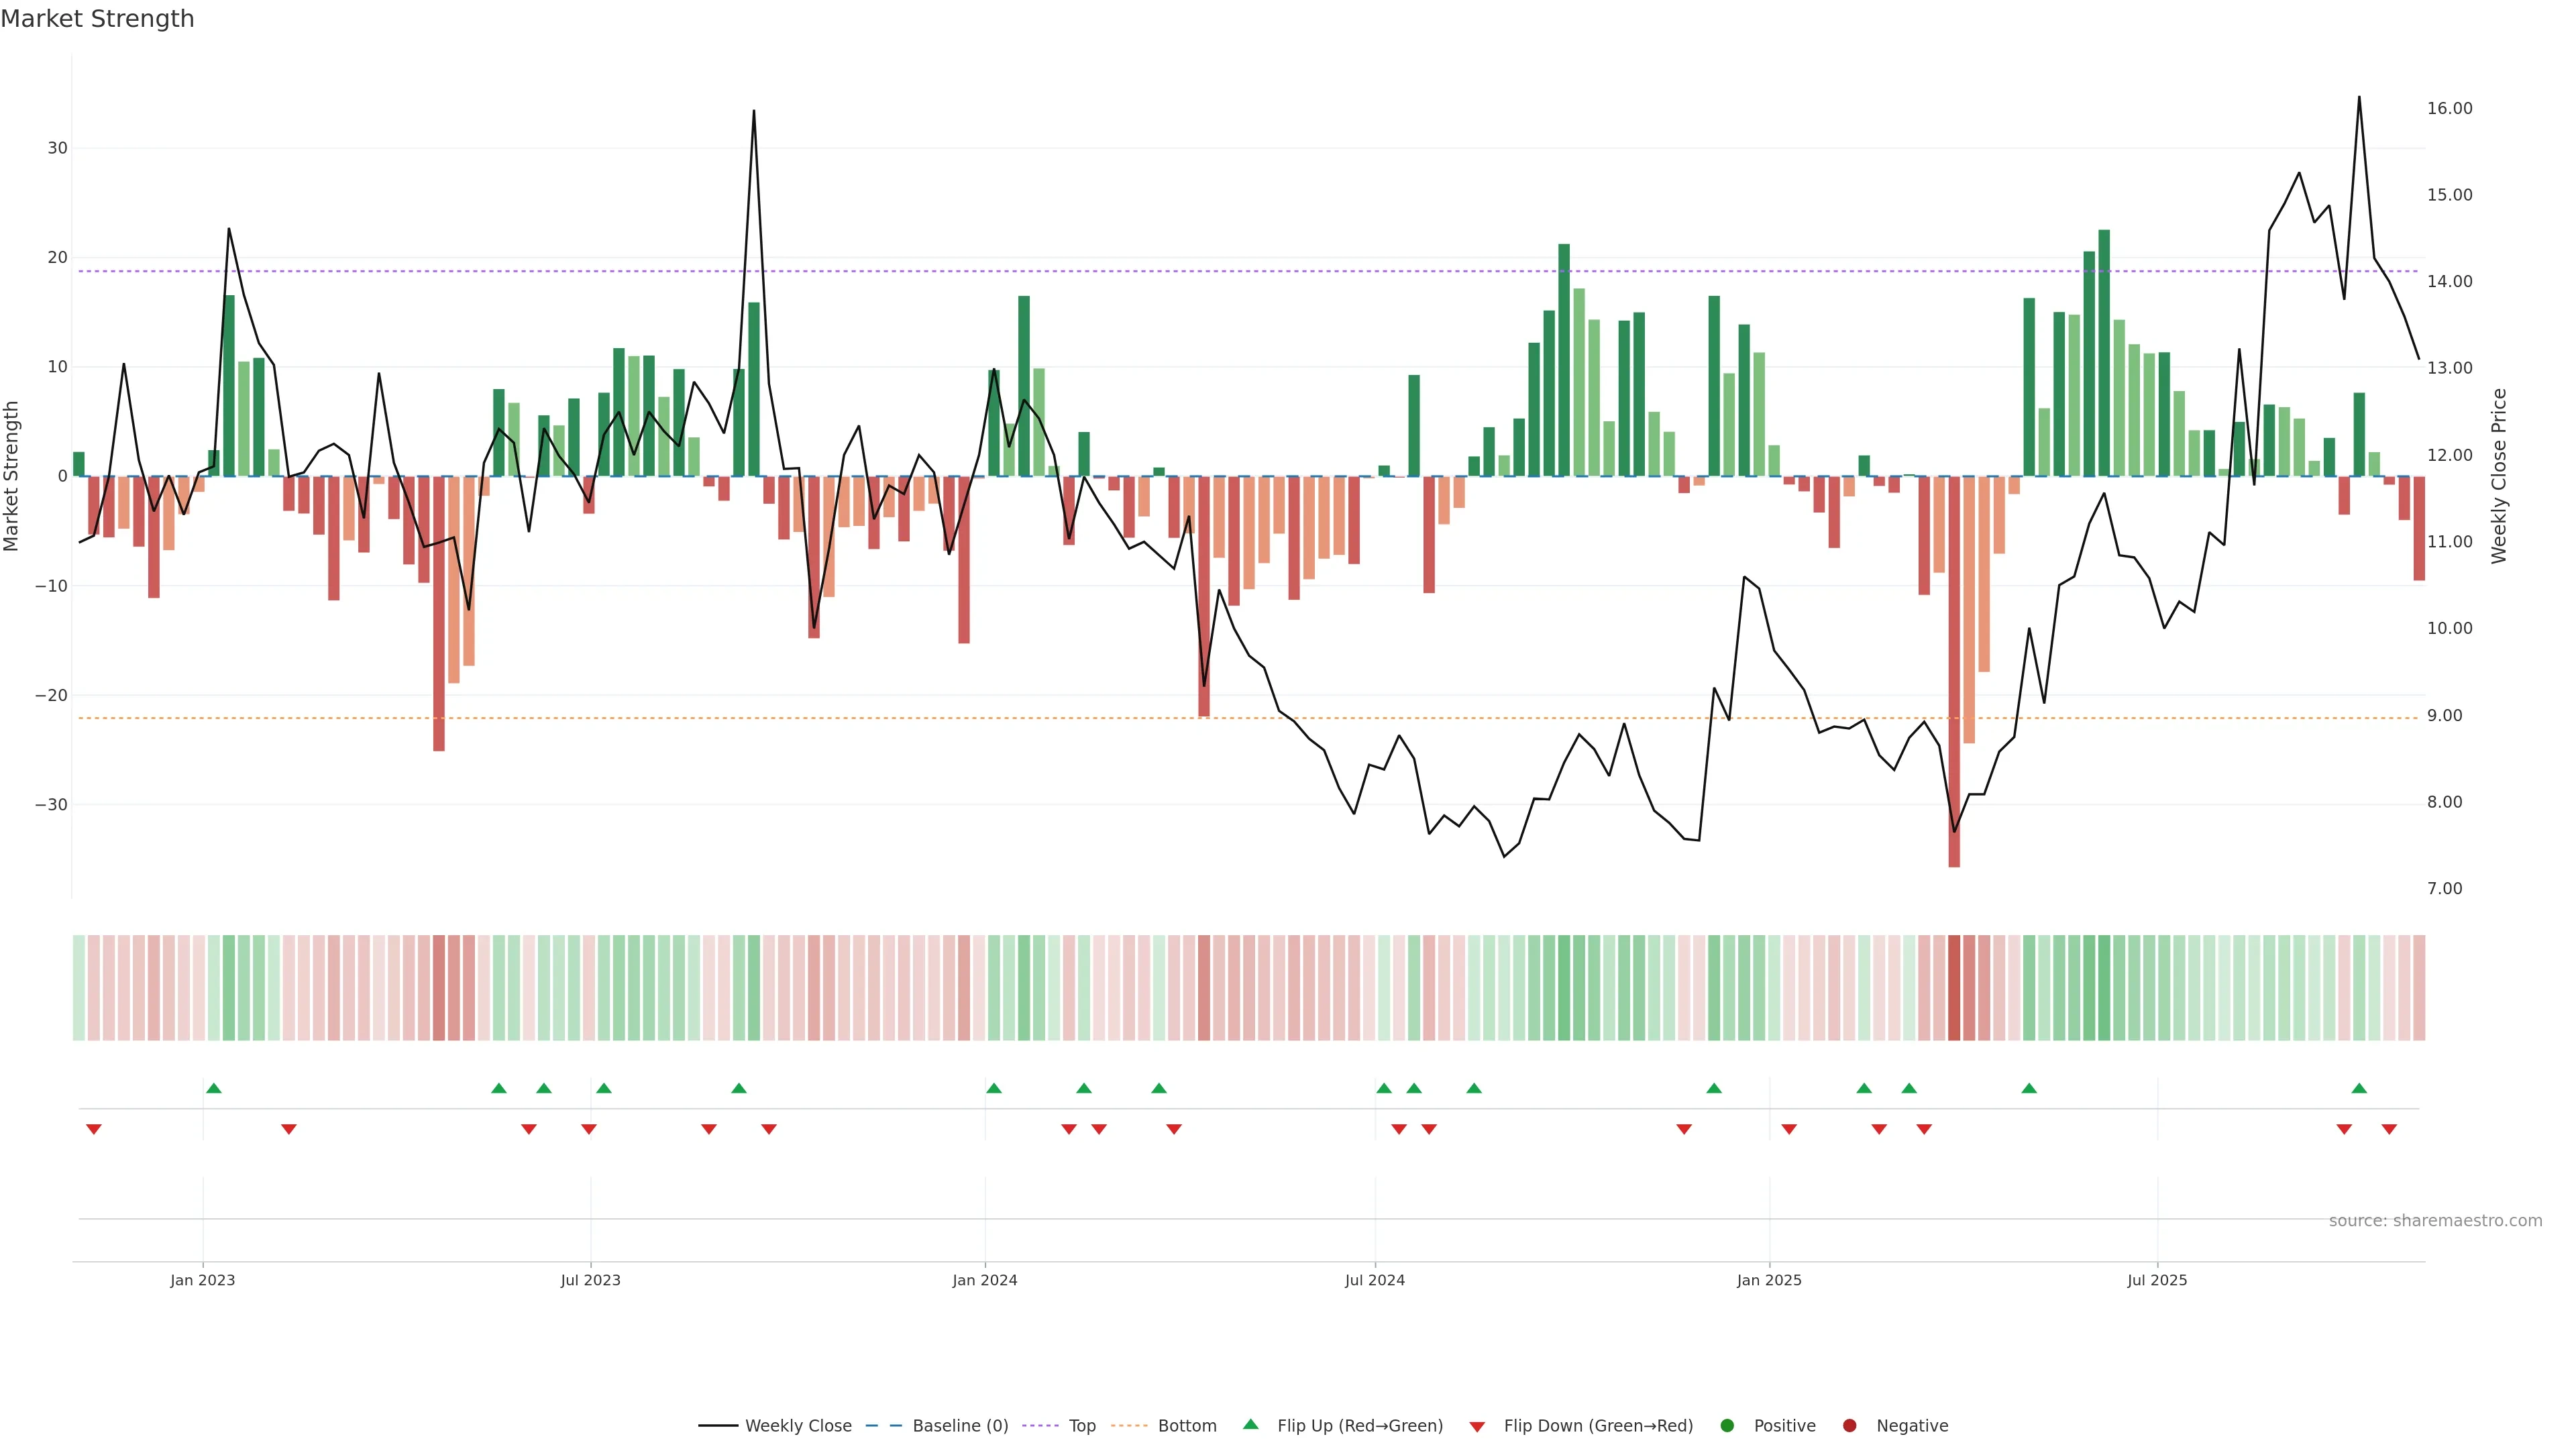The width and height of the screenshot is (2576, 1449).
Task: Toggle the Top threshold legend item
Action: pos(1081,1426)
